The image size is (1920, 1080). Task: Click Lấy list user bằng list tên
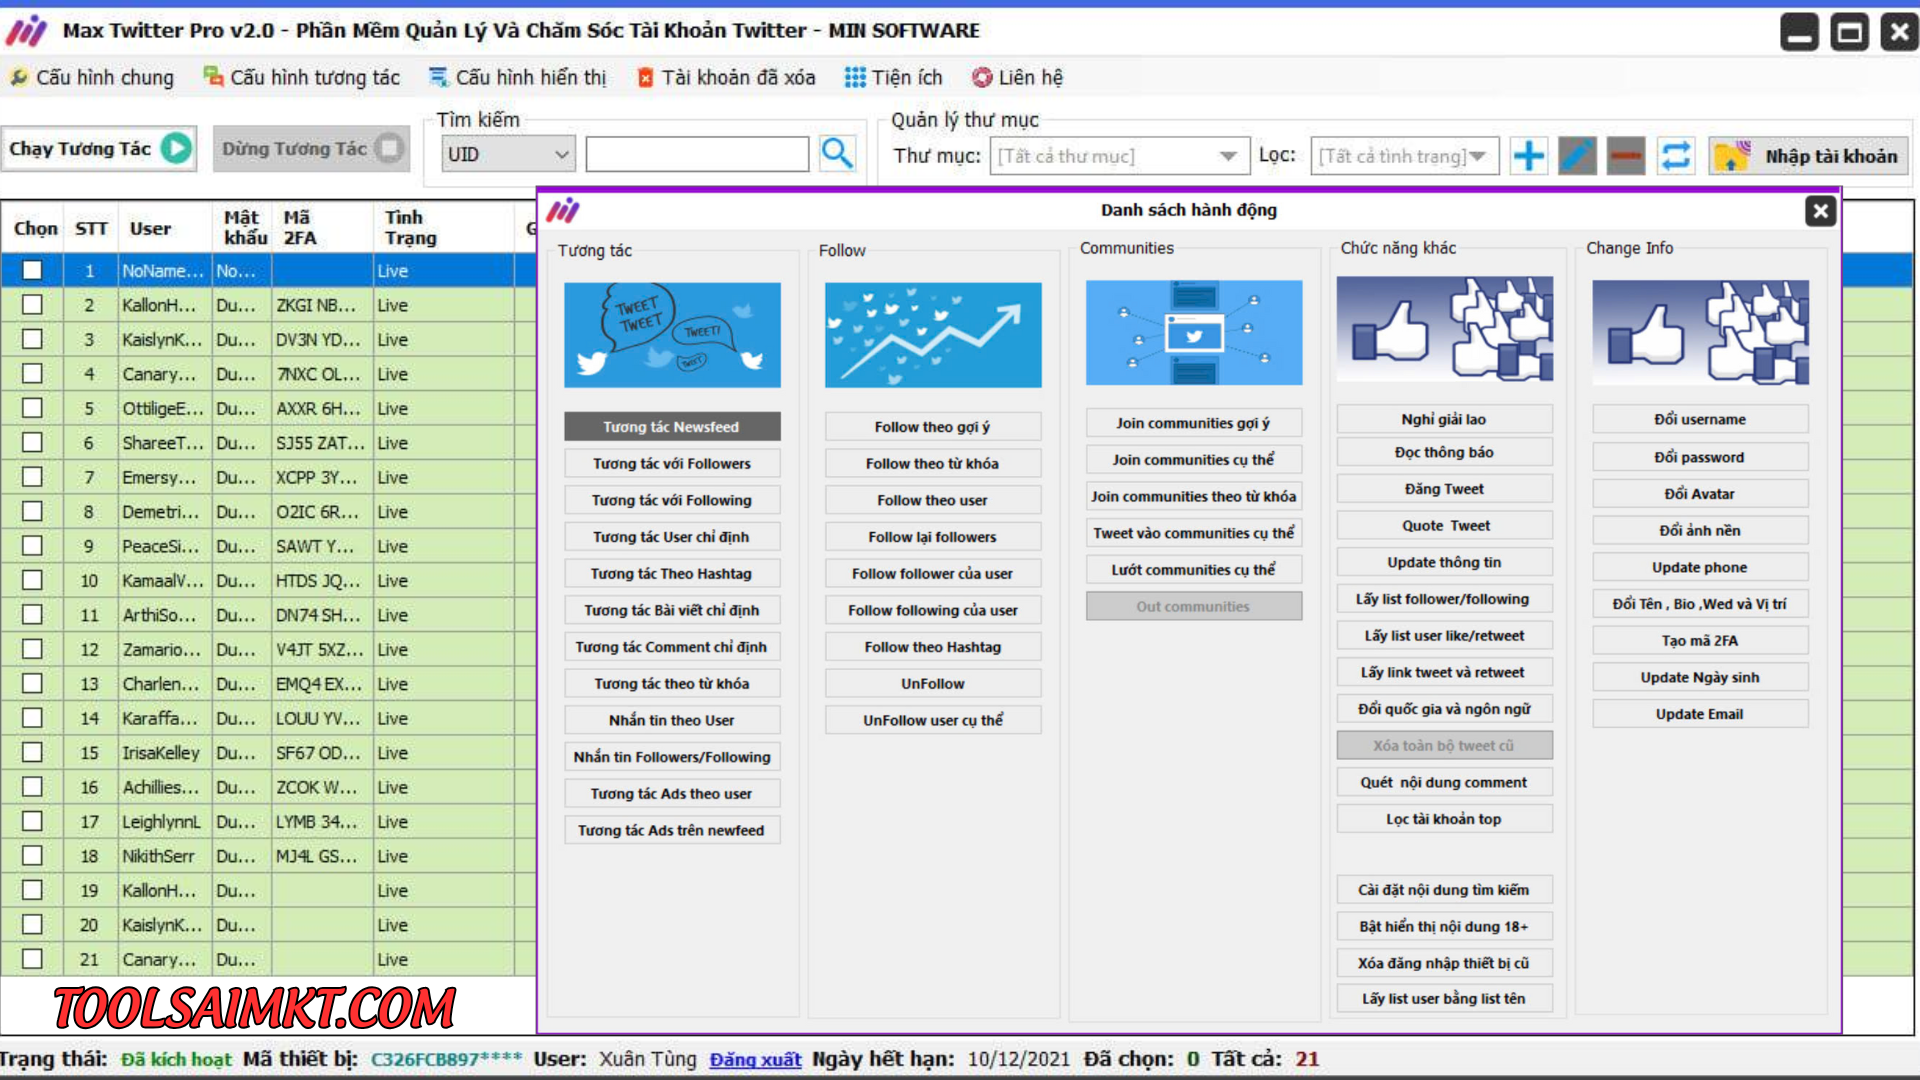pos(1445,998)
